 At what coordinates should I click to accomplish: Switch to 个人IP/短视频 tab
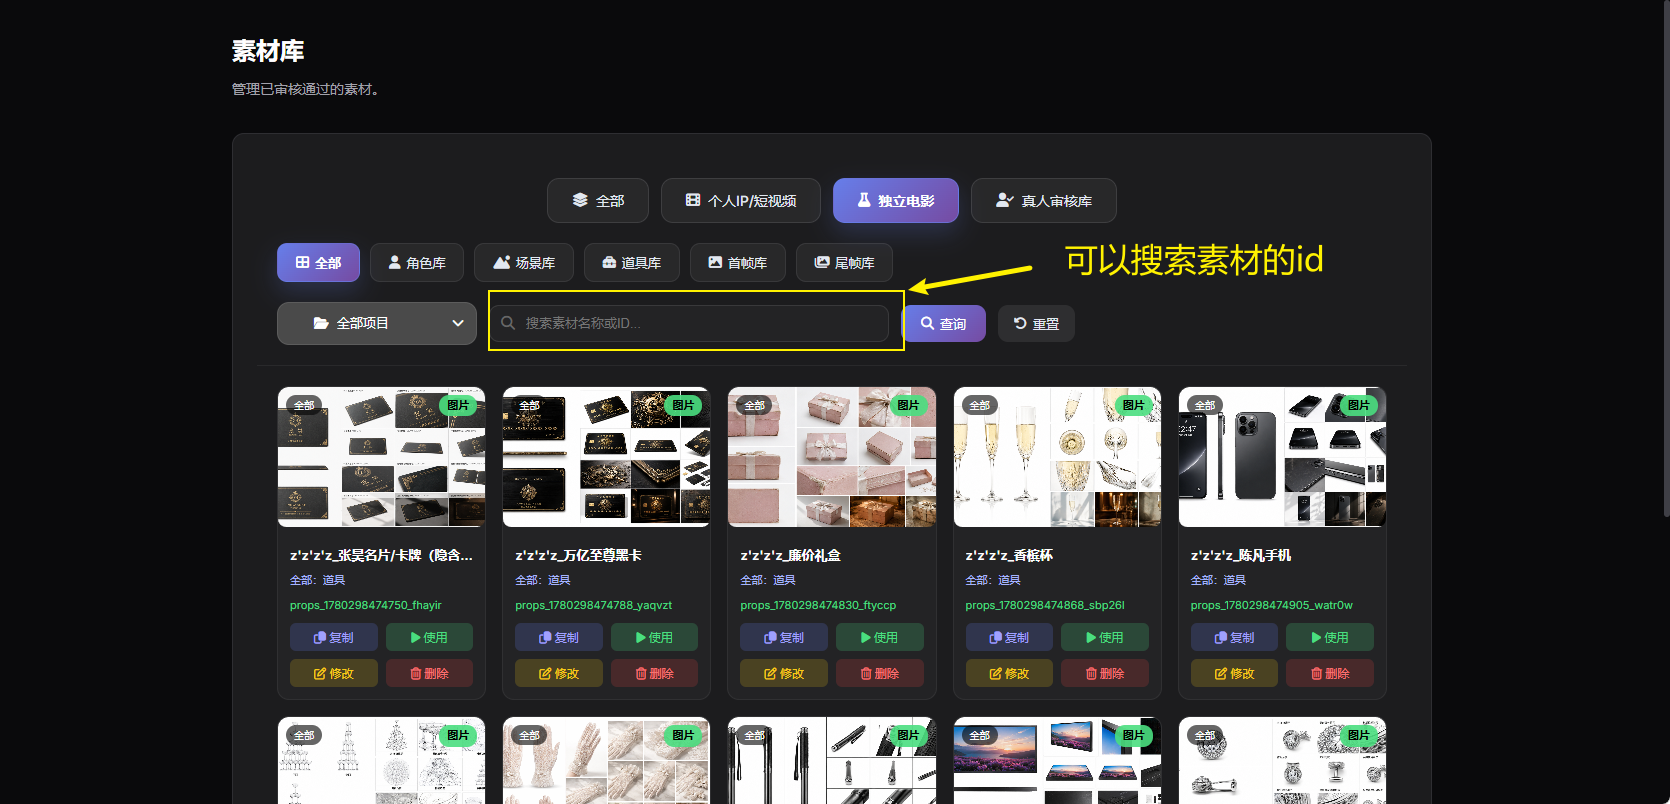[741, 201]
